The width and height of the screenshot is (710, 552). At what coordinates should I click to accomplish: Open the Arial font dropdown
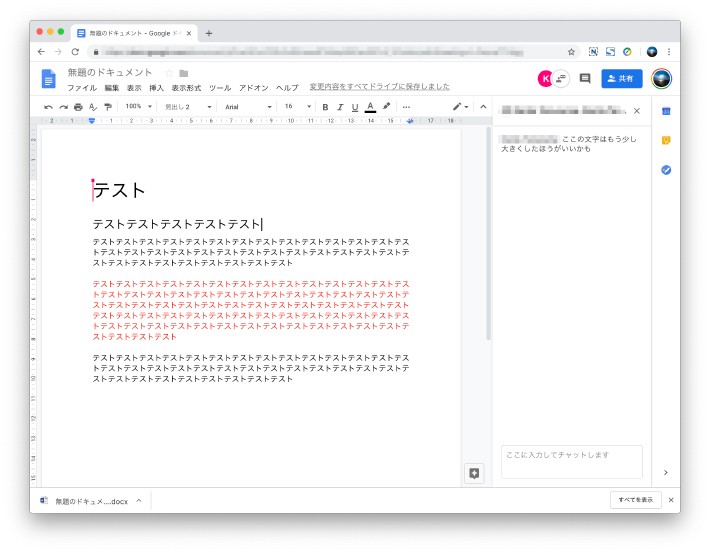[248, 107]
